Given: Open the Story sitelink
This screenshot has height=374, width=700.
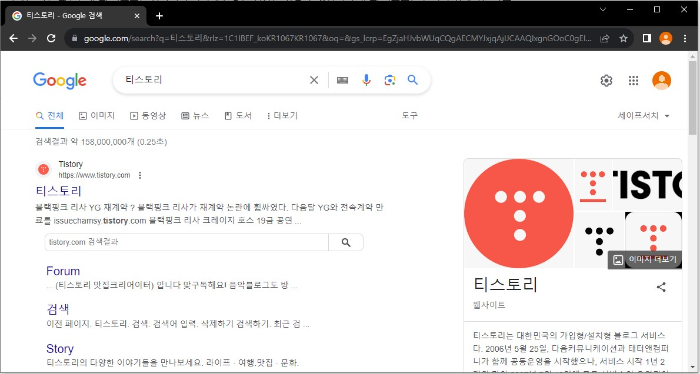Looking at the screenshot, I should tap(60, 349).
